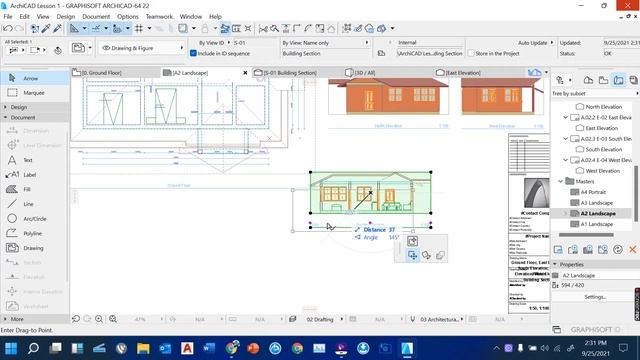The height and width of the screenshot is (360, 640).
Task: Open Windows taskbar search
Action: coord(33,348)
